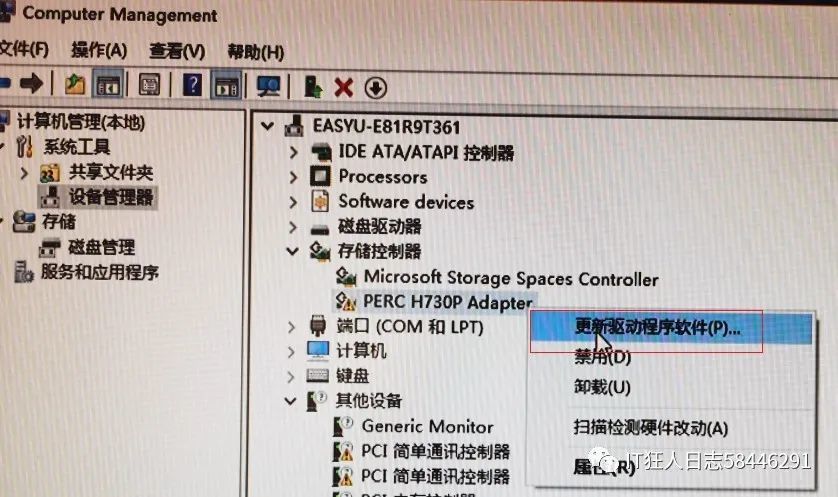Viewport: 838px width, 497px height.
Task: Click the forward arrow toolbar icon
Action: 32,83
